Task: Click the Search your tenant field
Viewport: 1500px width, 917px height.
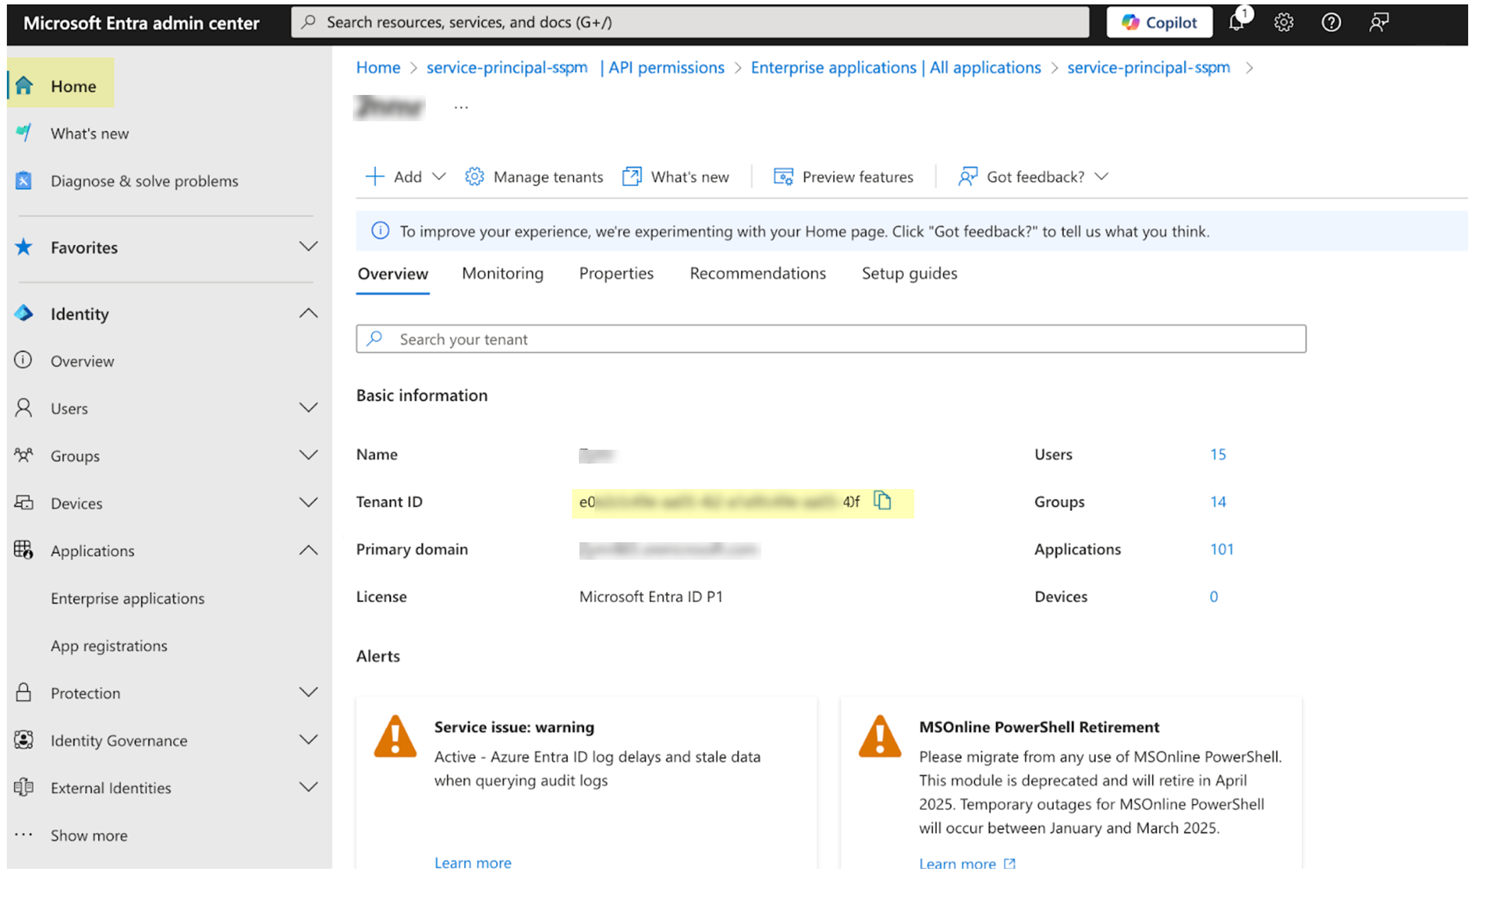Action: pos(830,339)
